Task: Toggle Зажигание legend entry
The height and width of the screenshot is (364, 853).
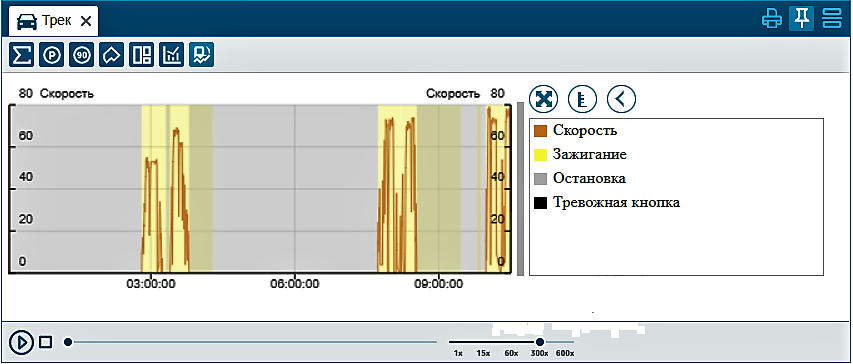Action: (580, 155)
